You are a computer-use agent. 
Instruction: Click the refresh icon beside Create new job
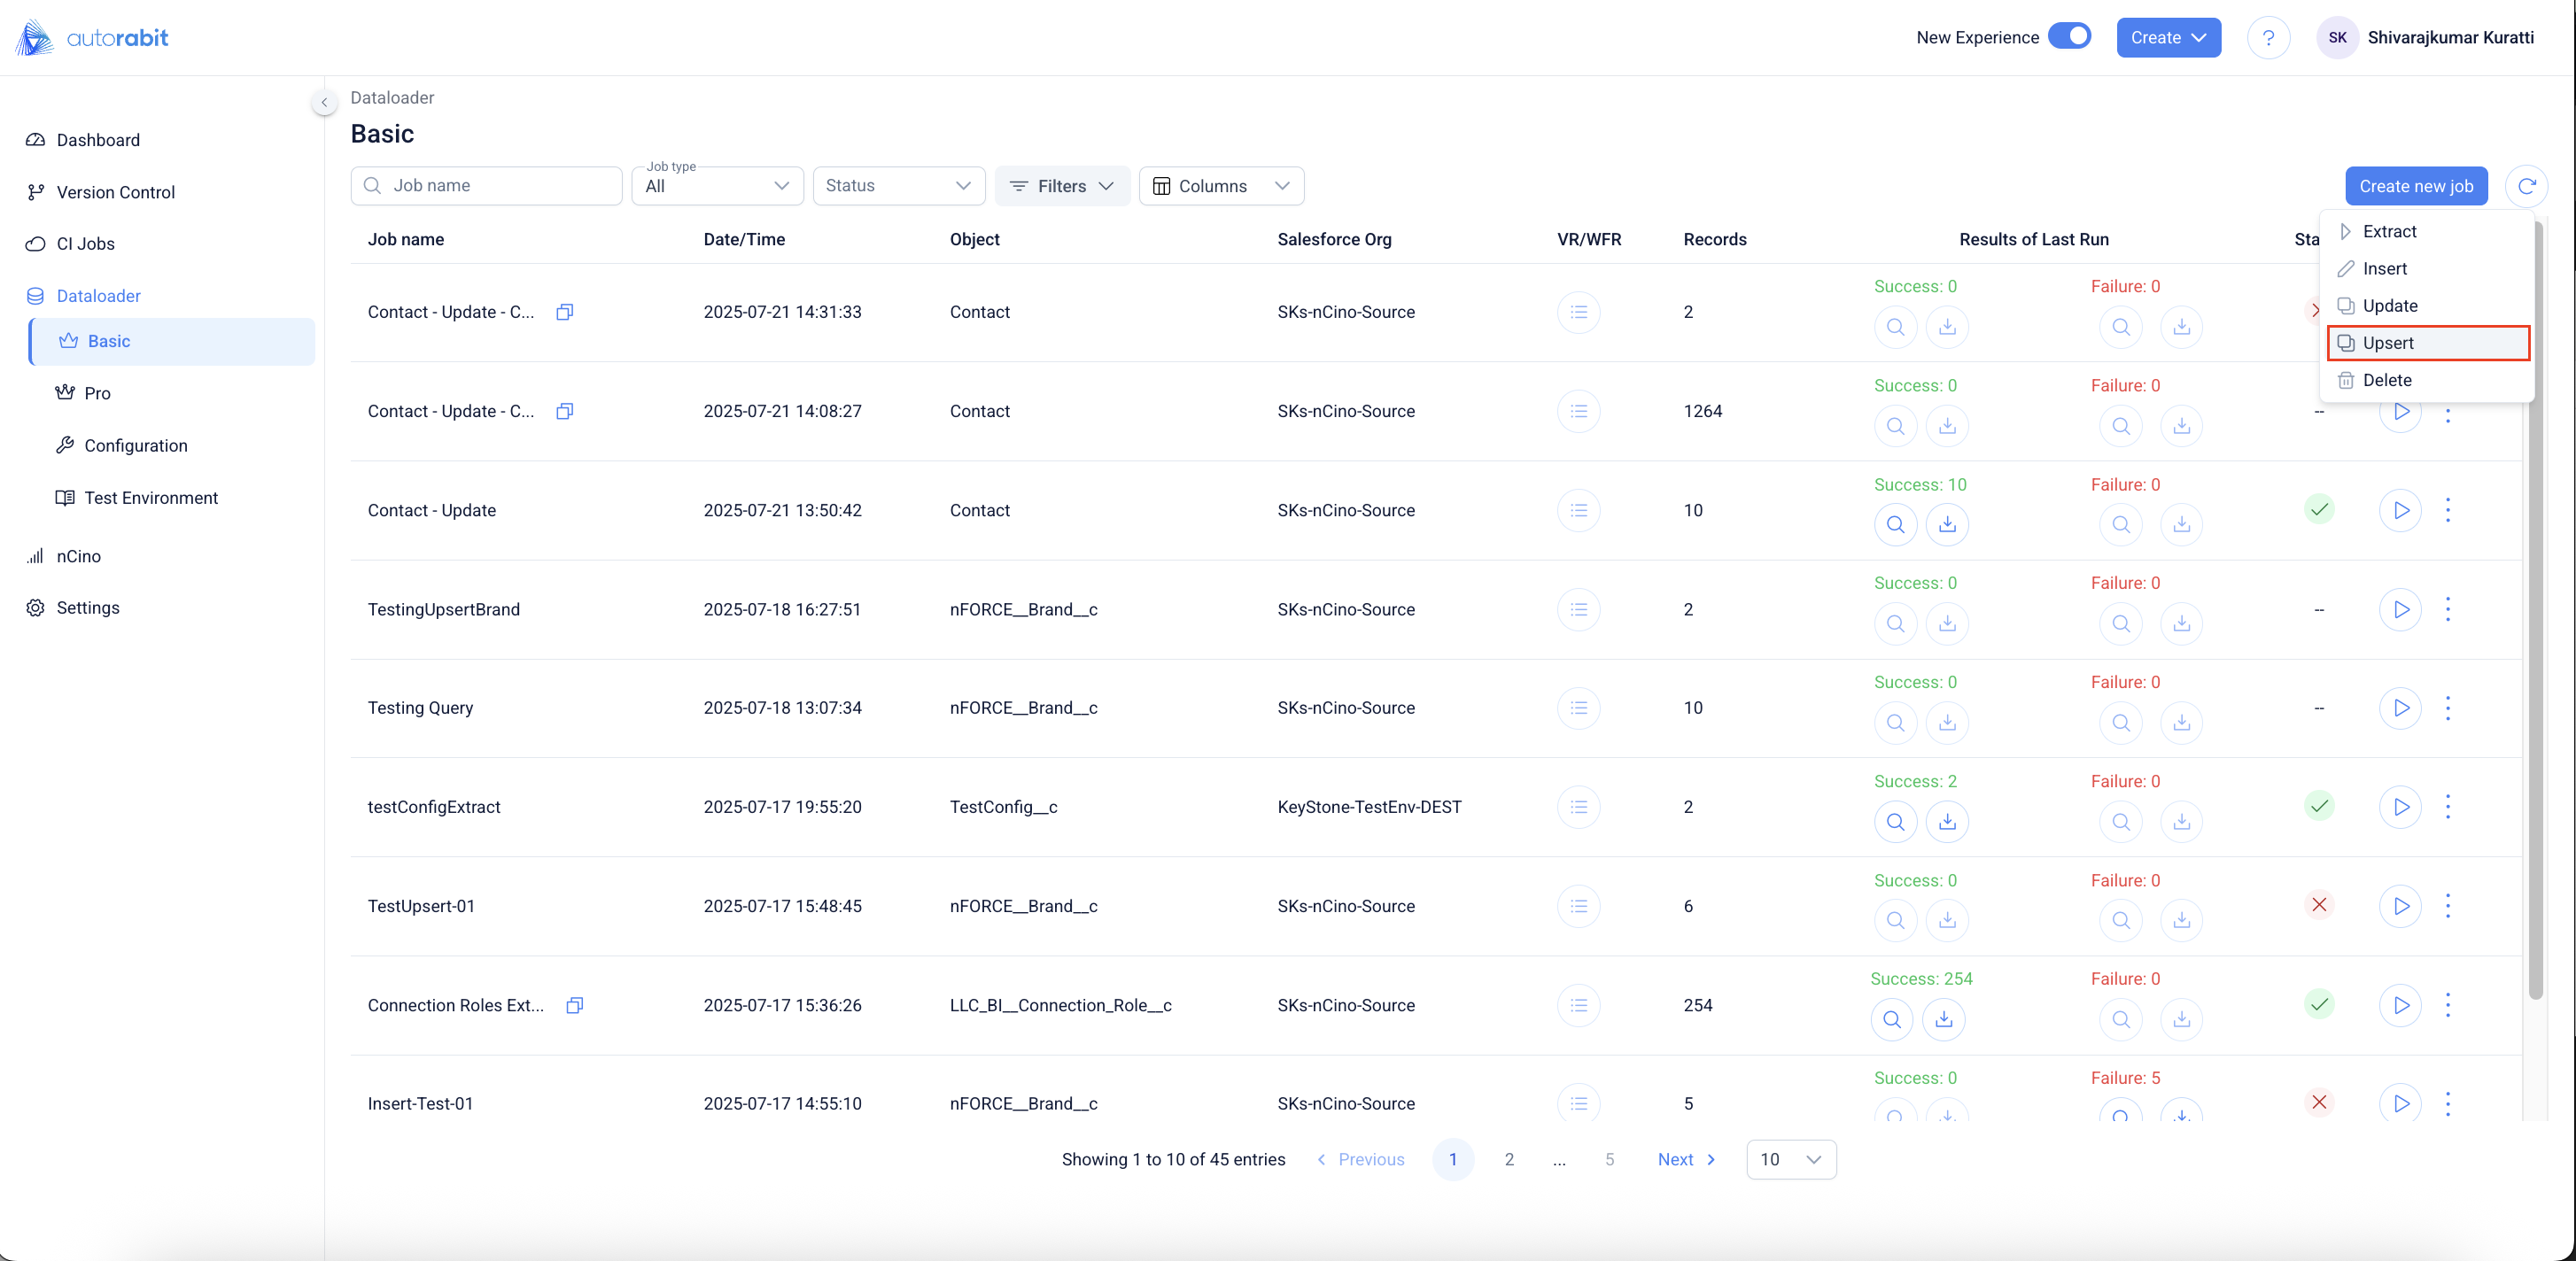(2526, 186)
